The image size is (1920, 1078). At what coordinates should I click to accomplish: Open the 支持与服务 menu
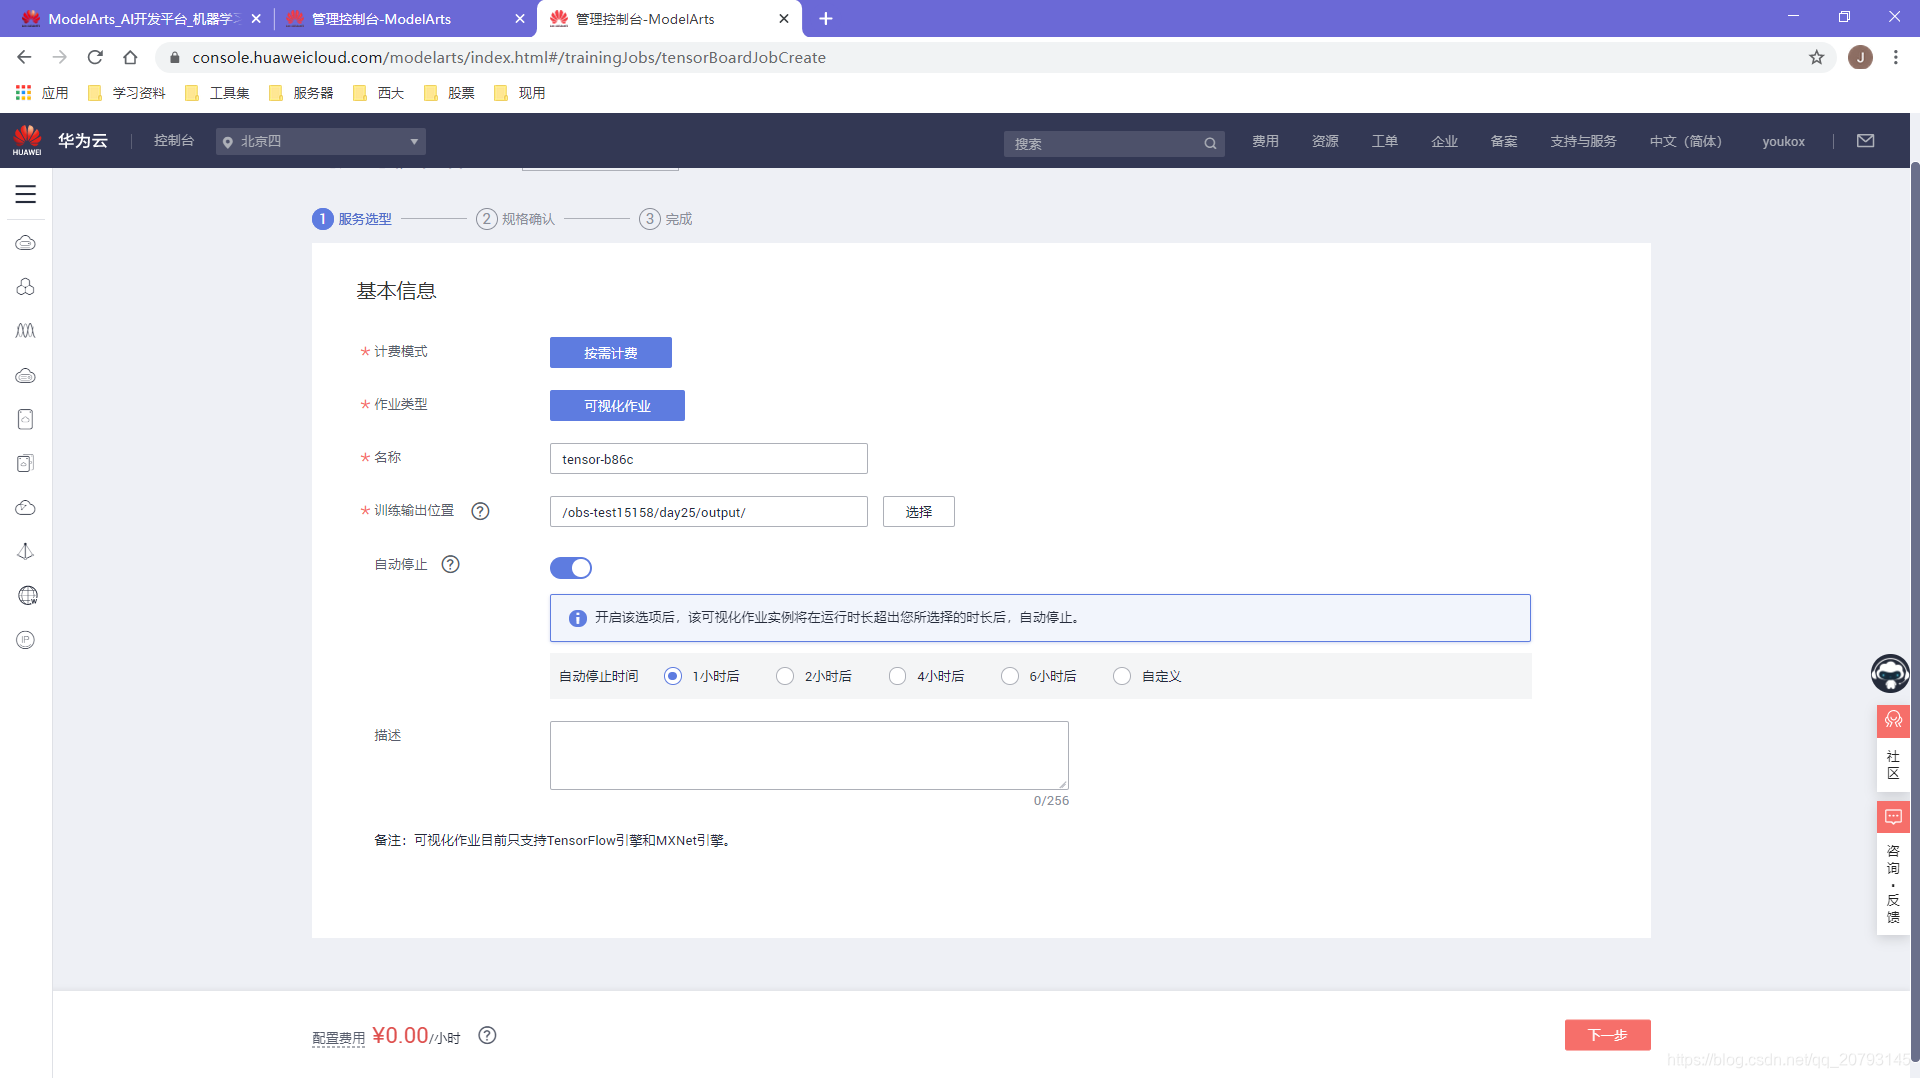(x=1583, y=141)
